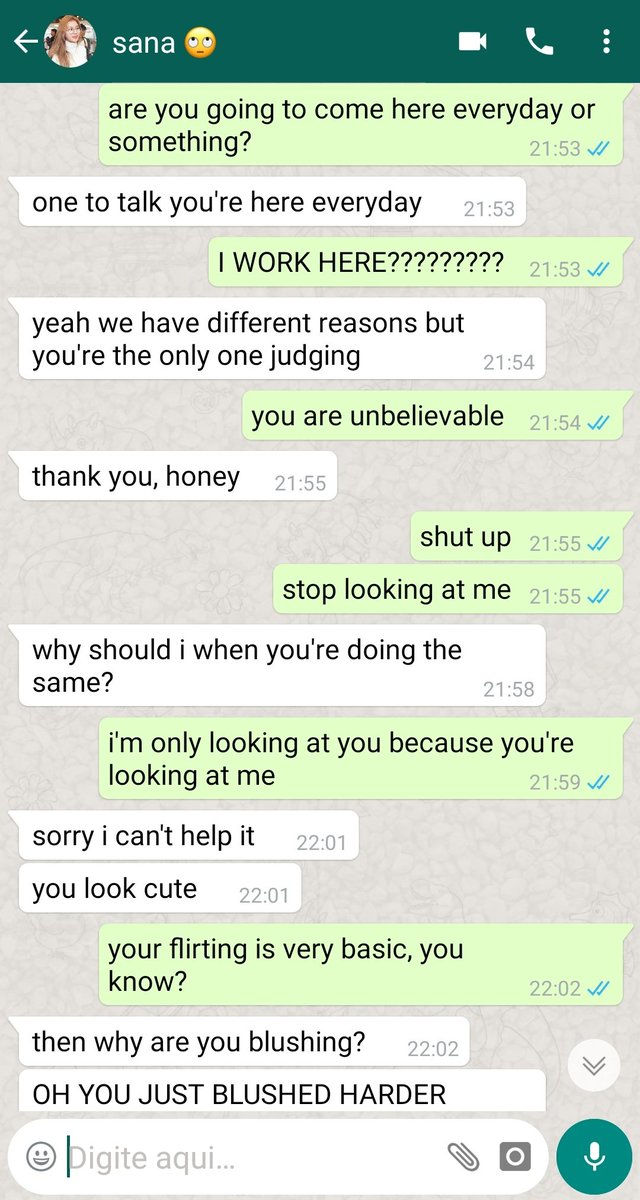Open the emoji picker

[x=41, y=1157]
